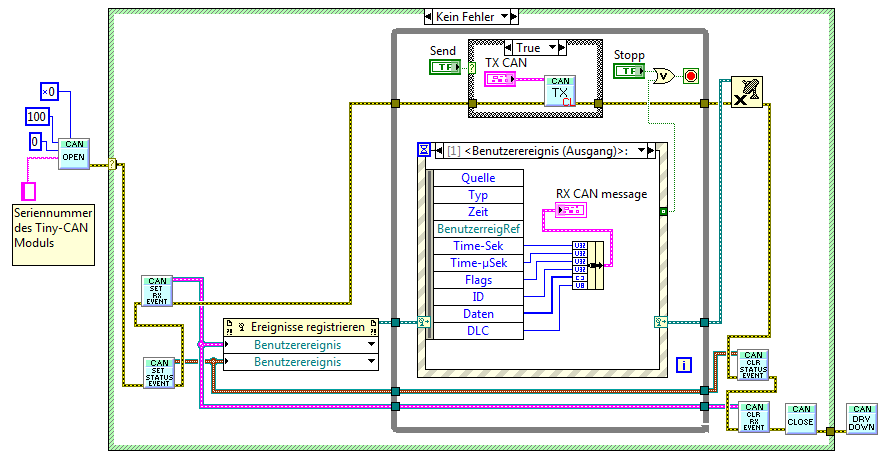The width and height of the screenshot is (890, 462).
Task: Click the OR logic gate
Action: pos(663,75)
